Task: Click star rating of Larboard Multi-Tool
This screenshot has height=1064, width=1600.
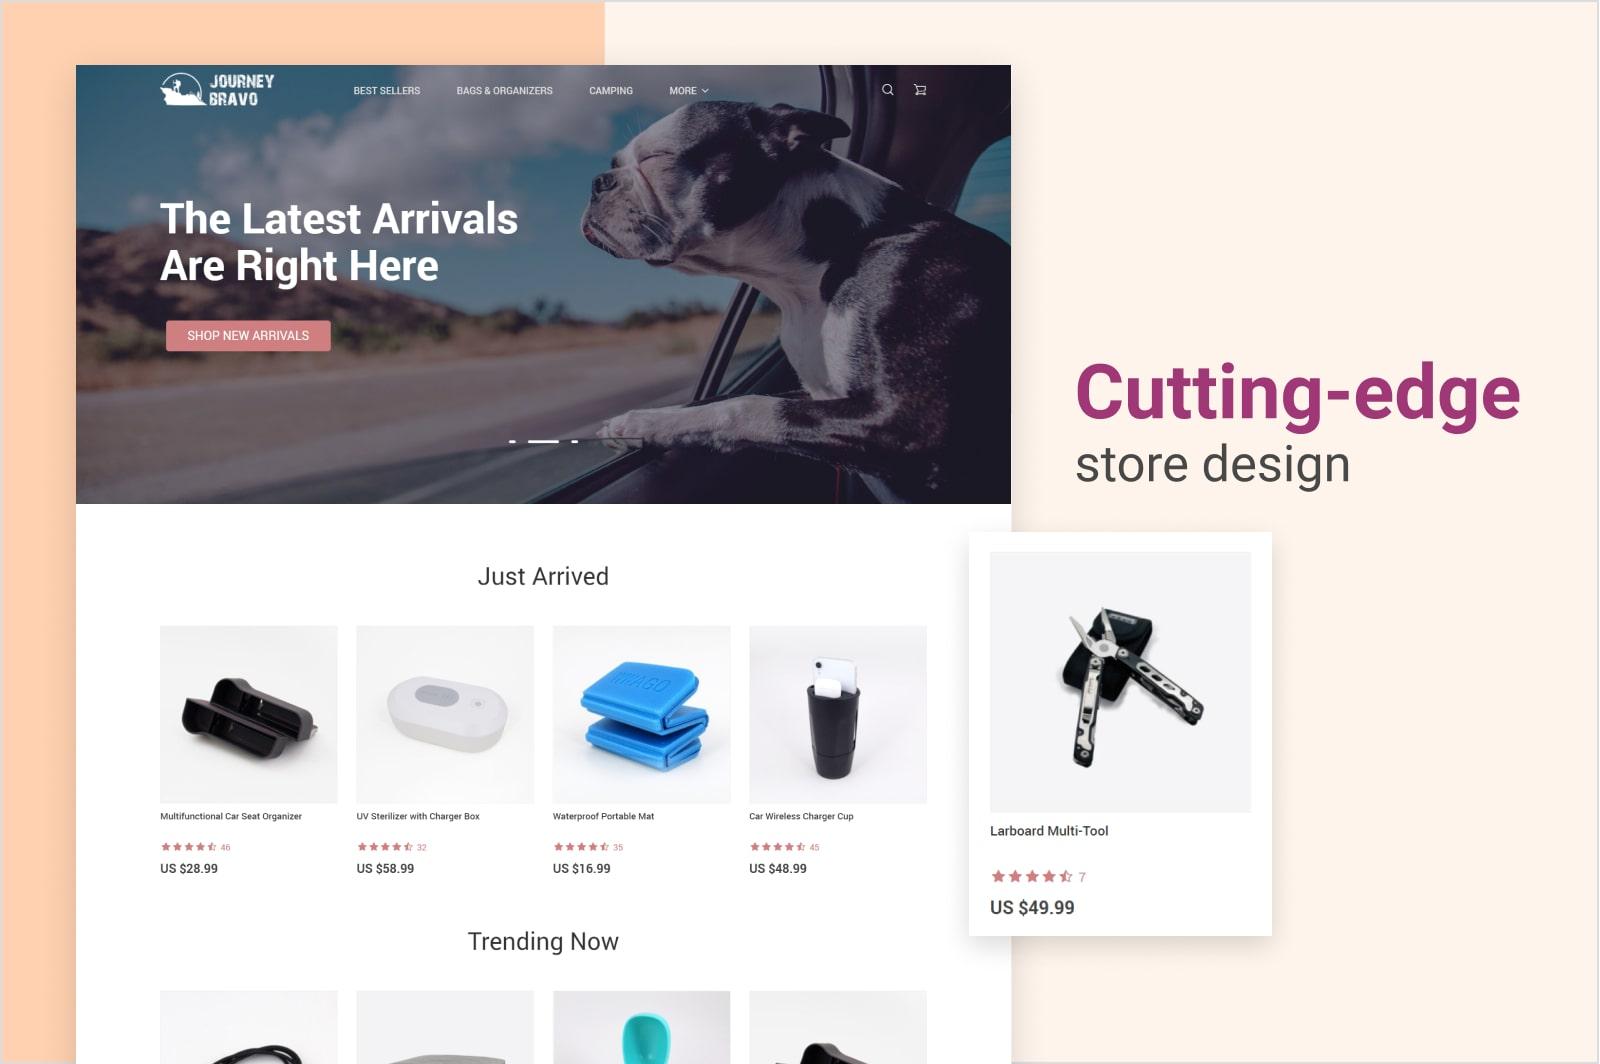Action: click(x=1032, y=877)
